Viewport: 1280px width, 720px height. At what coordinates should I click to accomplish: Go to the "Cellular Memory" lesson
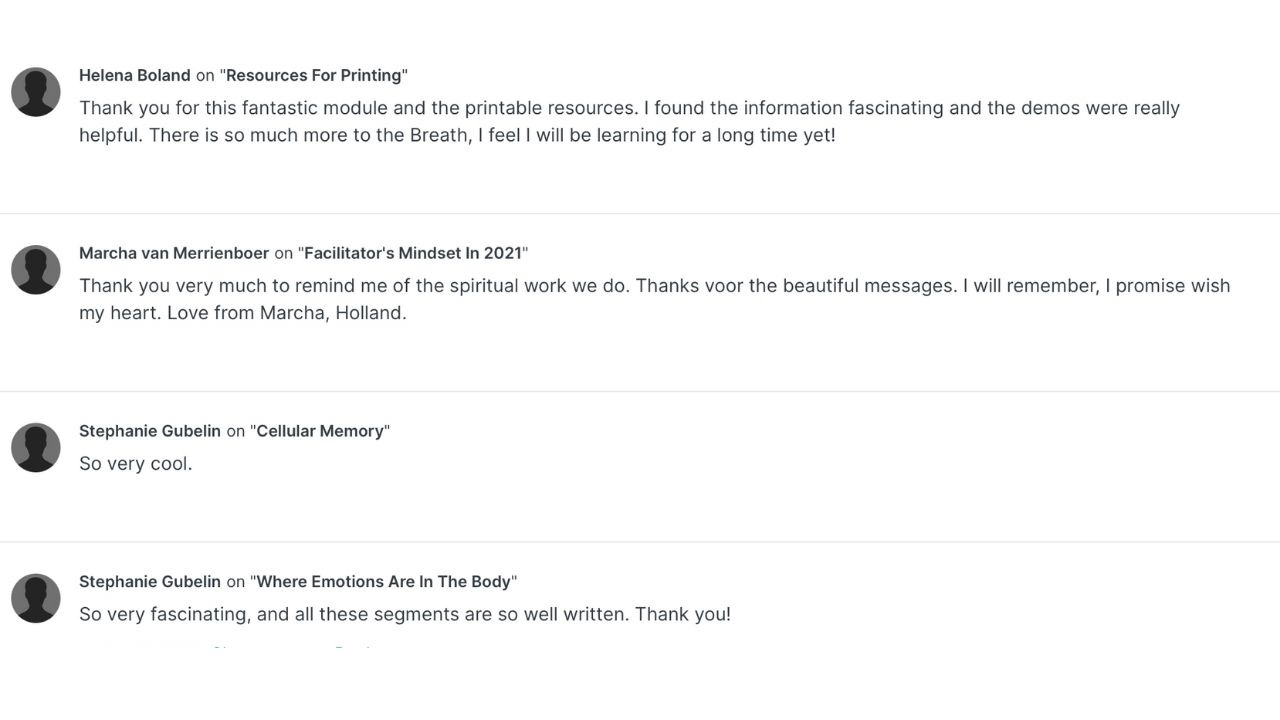point(320,431)
